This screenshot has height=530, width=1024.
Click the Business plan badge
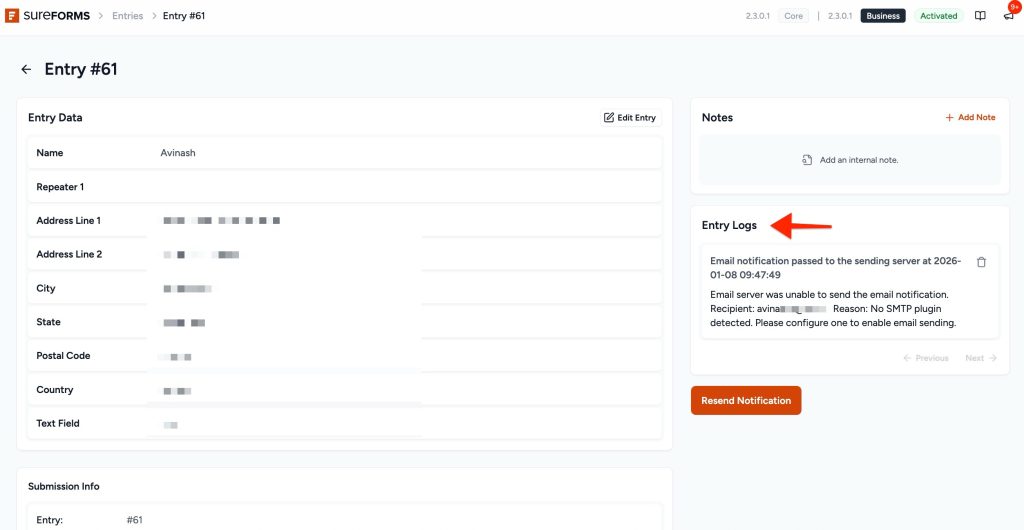883,16
